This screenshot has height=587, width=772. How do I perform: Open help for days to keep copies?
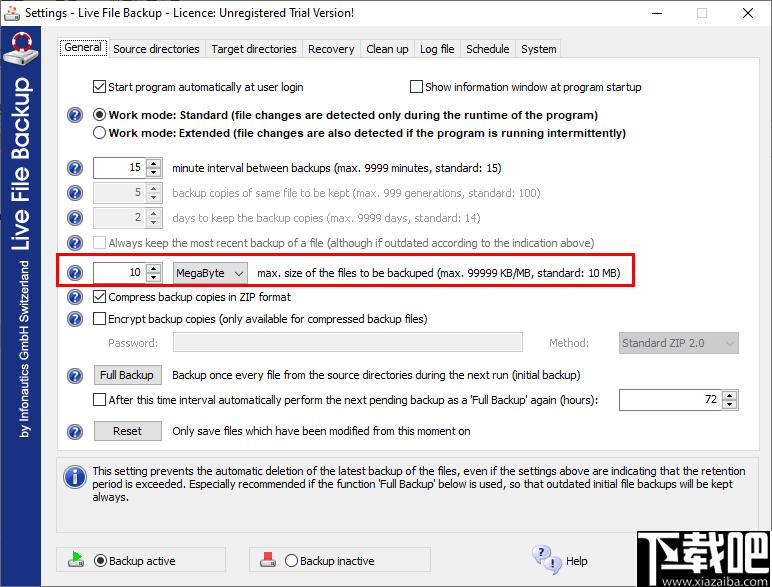[75, 218]
